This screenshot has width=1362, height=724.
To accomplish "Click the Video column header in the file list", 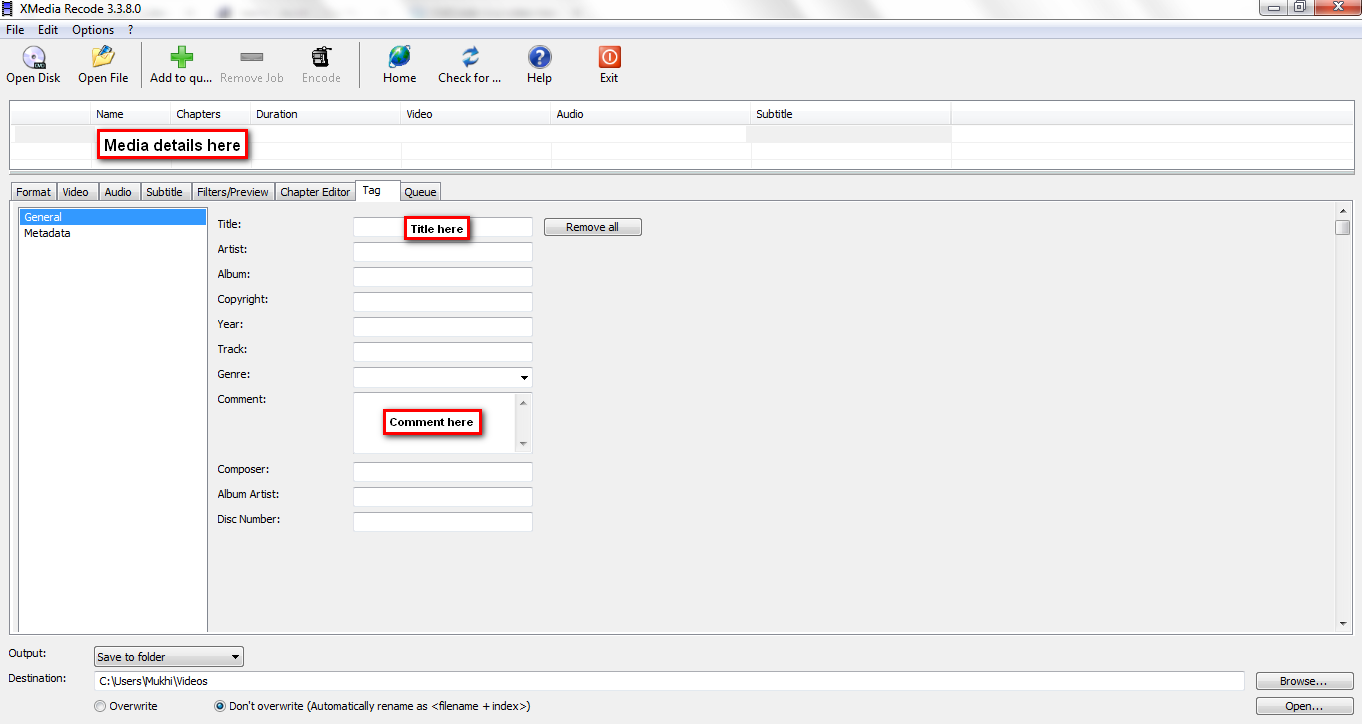I will (476, 114).
